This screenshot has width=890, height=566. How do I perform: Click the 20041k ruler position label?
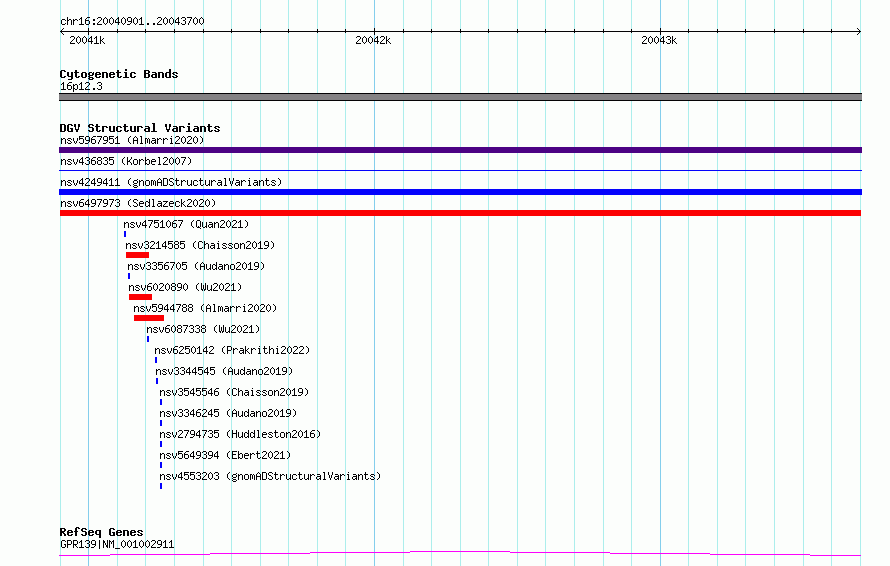(87, 40)
